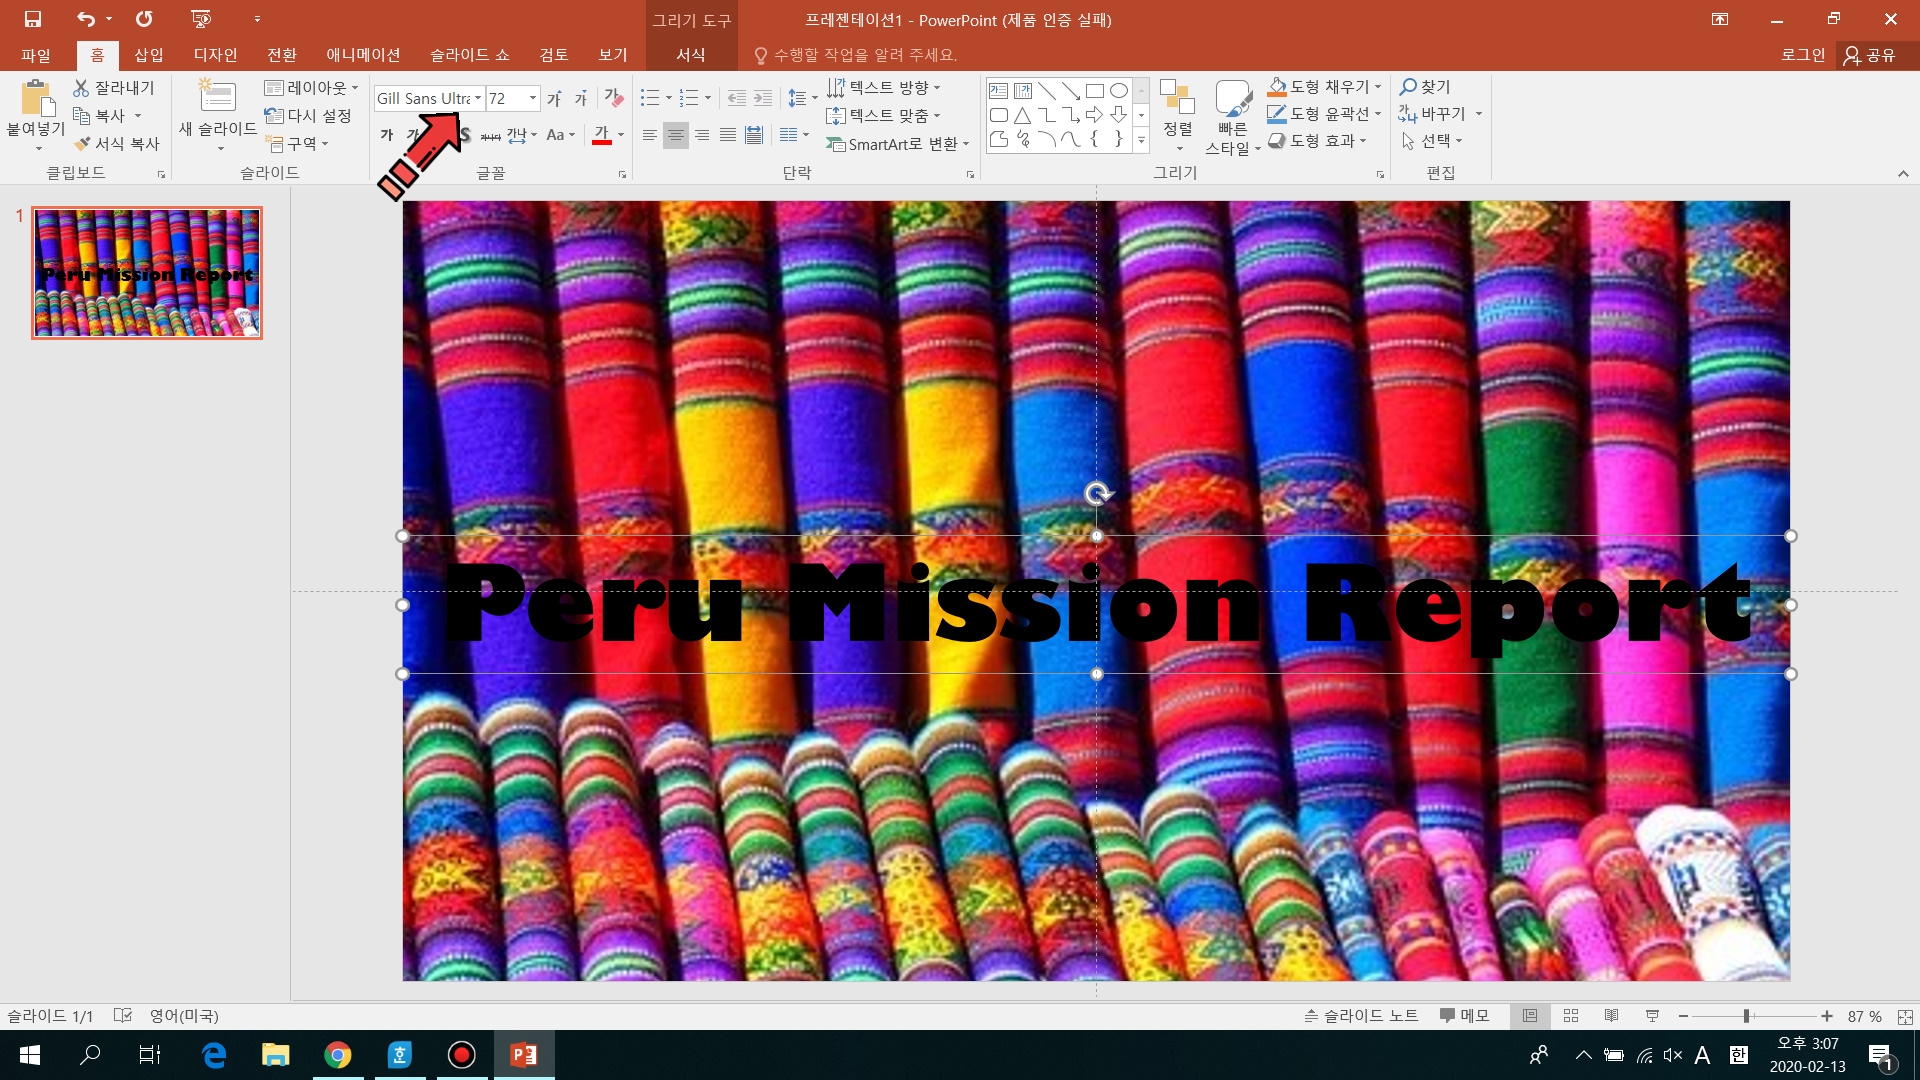
Task: Click the zoom slider handle
Action: click(1746, 1016)
